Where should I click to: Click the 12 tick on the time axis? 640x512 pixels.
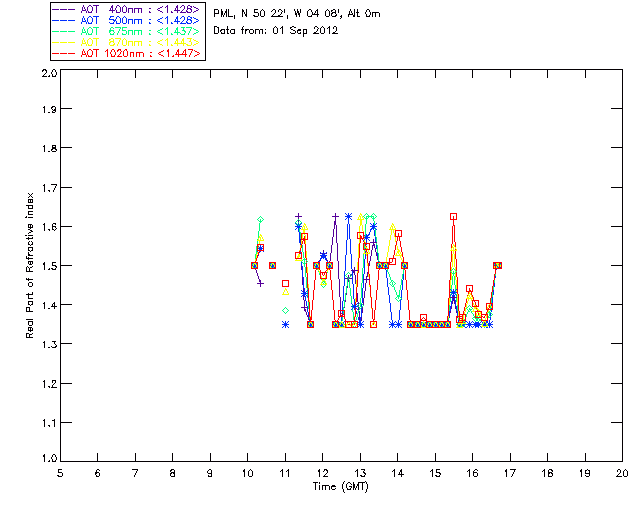(322, 472)
